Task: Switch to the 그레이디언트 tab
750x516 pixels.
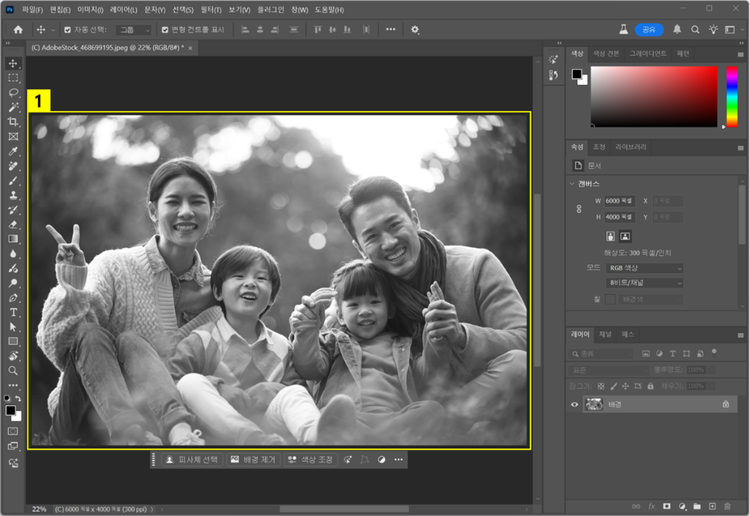Action: pyautogui.click(x=647, y=53)
